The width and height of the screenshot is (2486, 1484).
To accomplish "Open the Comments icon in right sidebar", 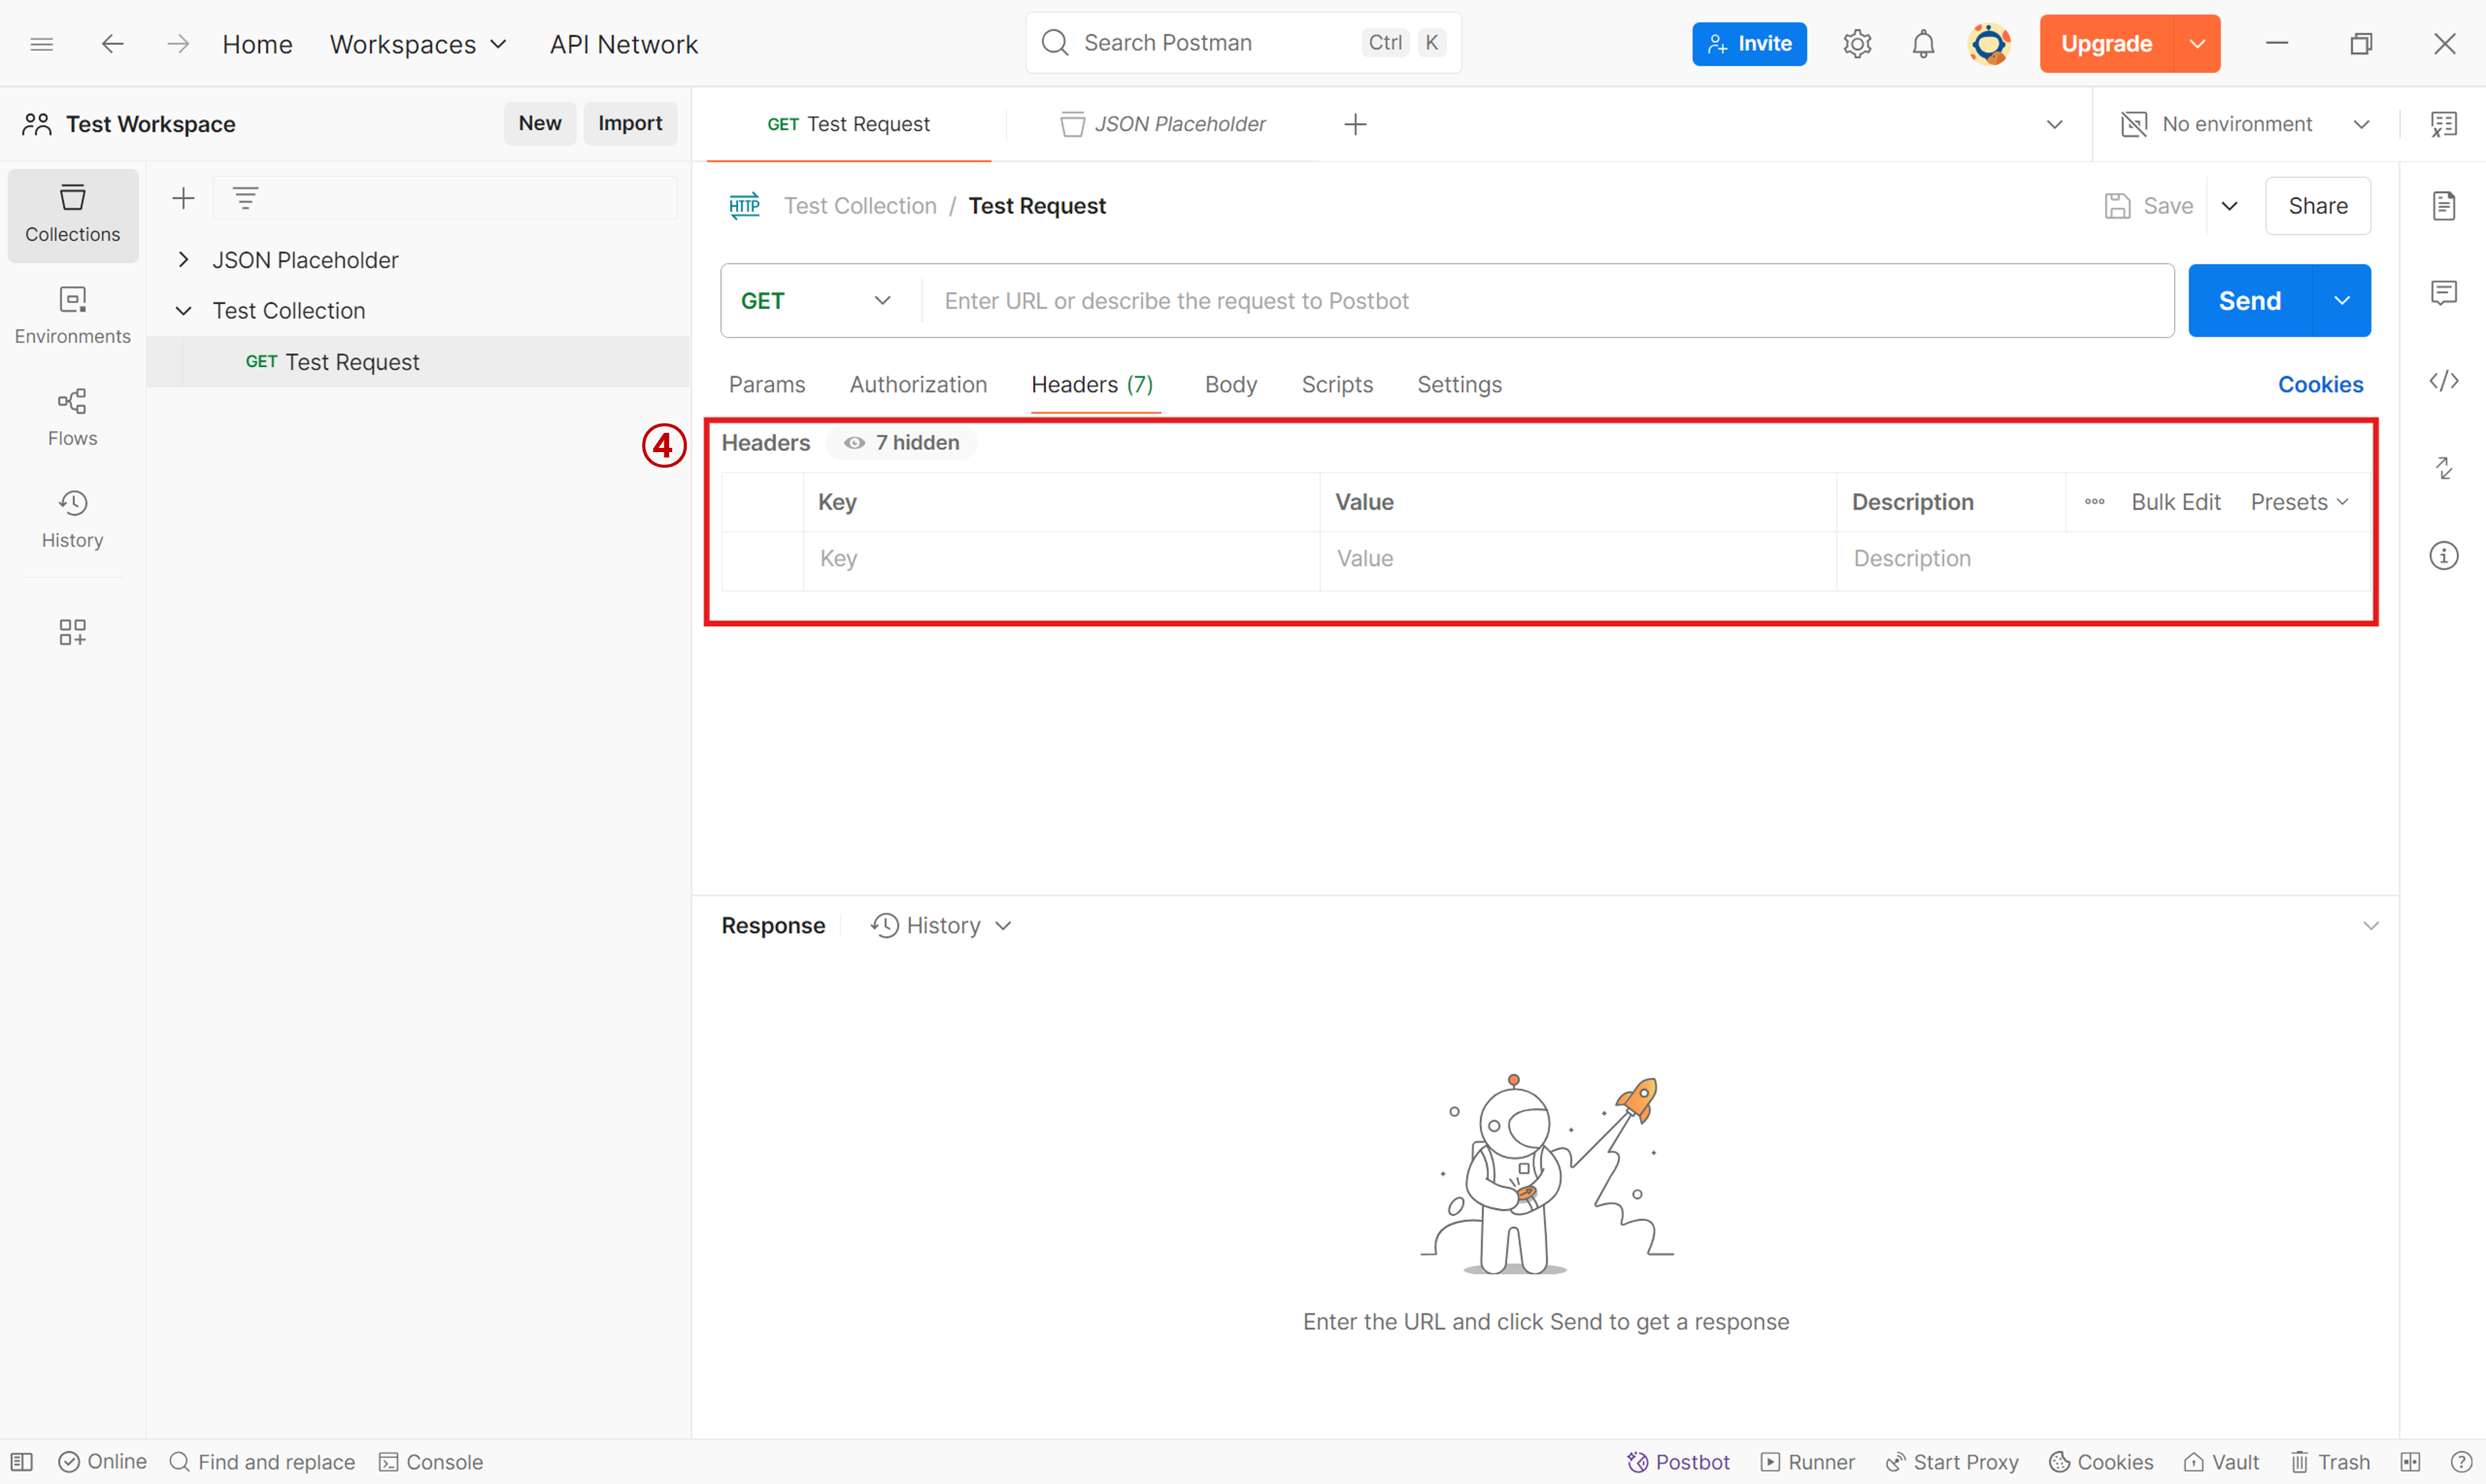I will [2444, 292].
